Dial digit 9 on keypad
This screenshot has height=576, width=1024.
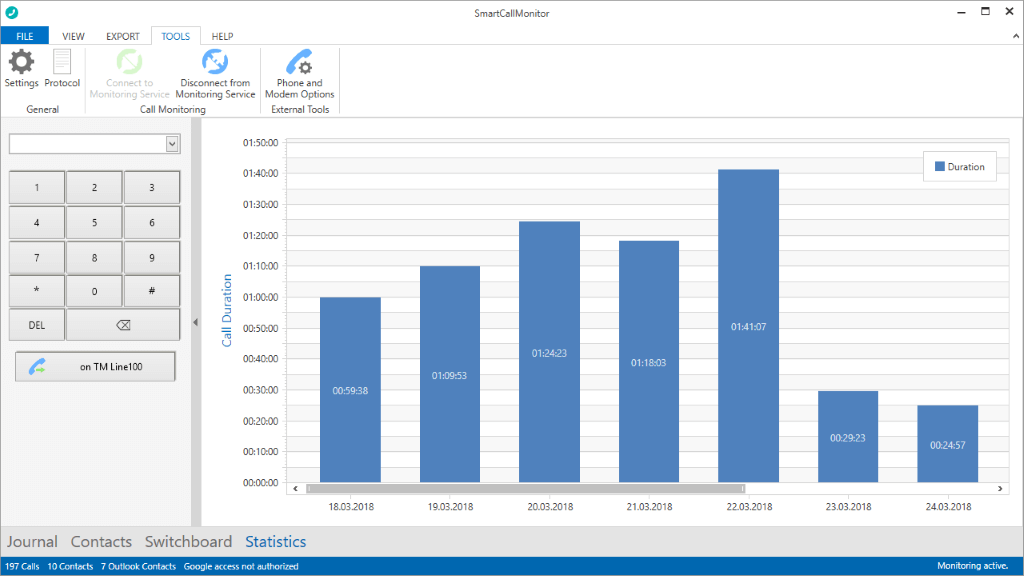pos(152,257)
